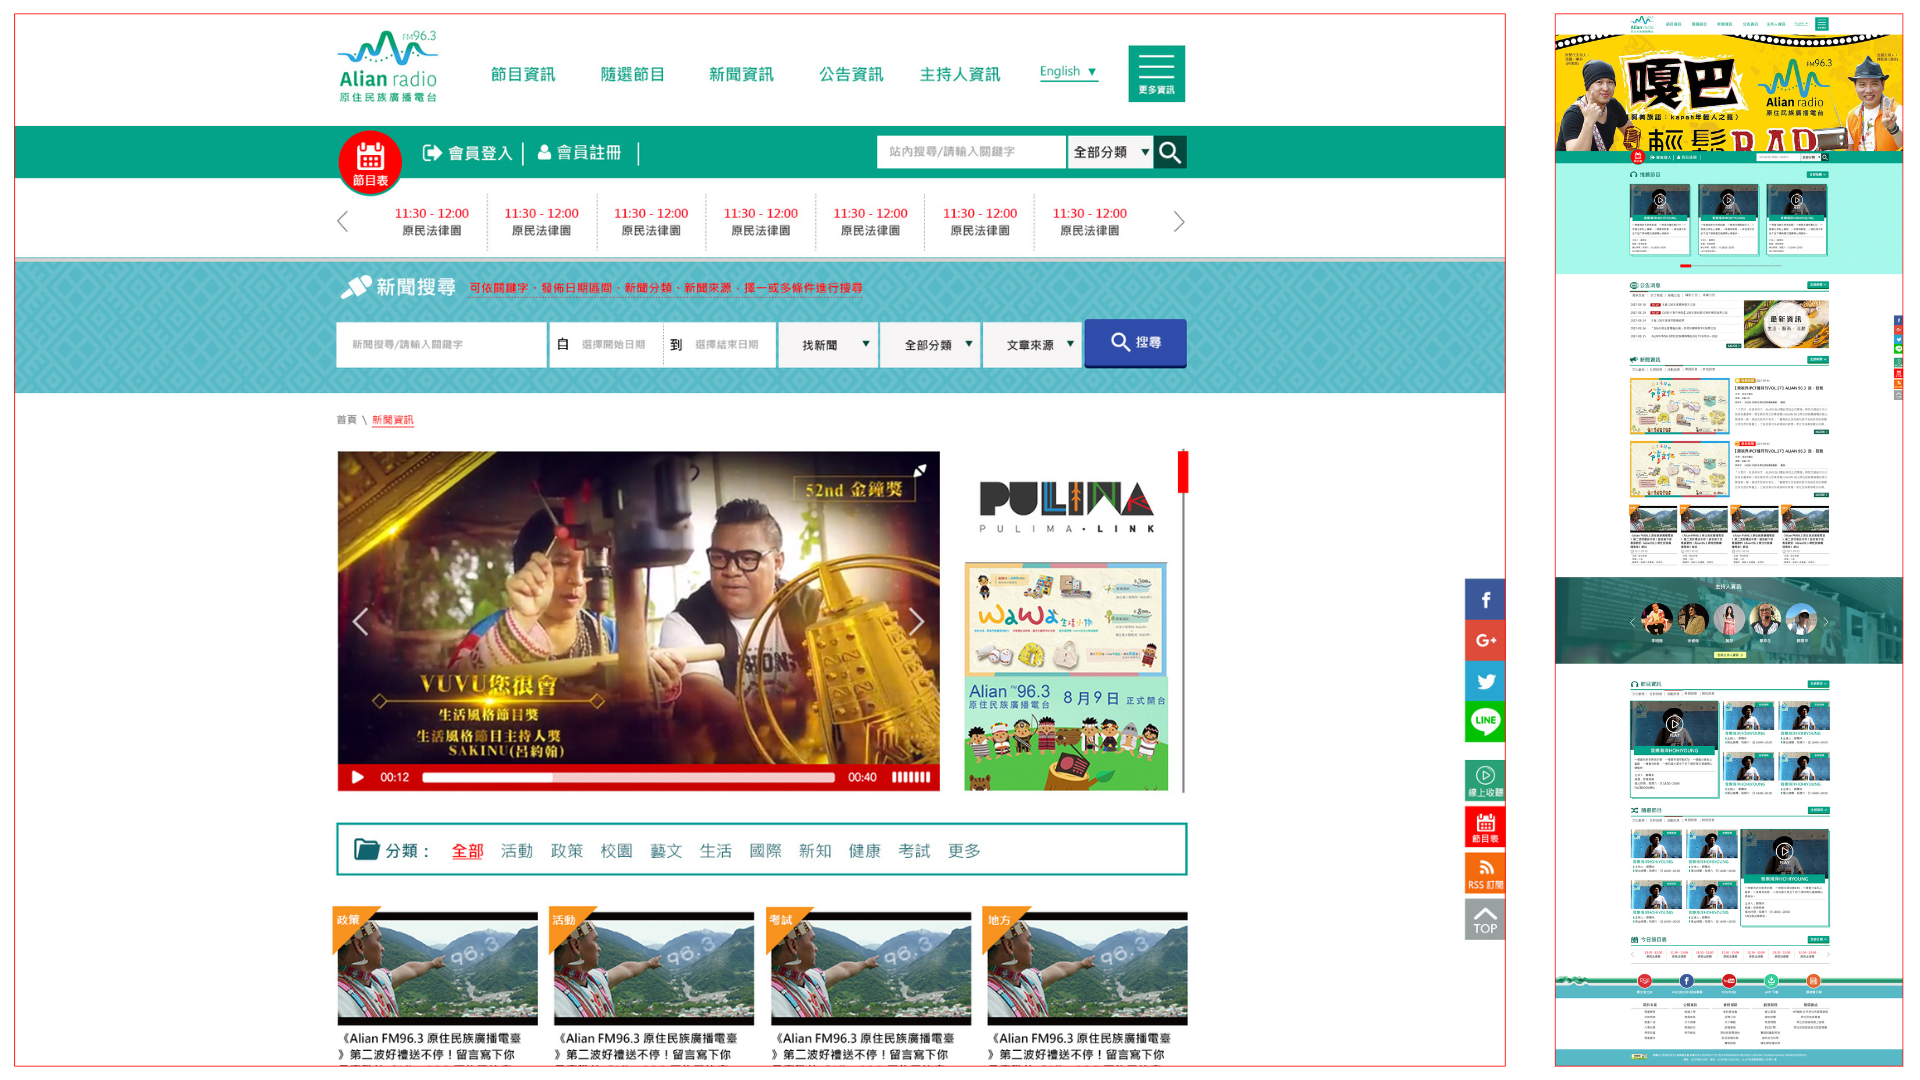Open the 找新聞 dropdown

point(828,345)
